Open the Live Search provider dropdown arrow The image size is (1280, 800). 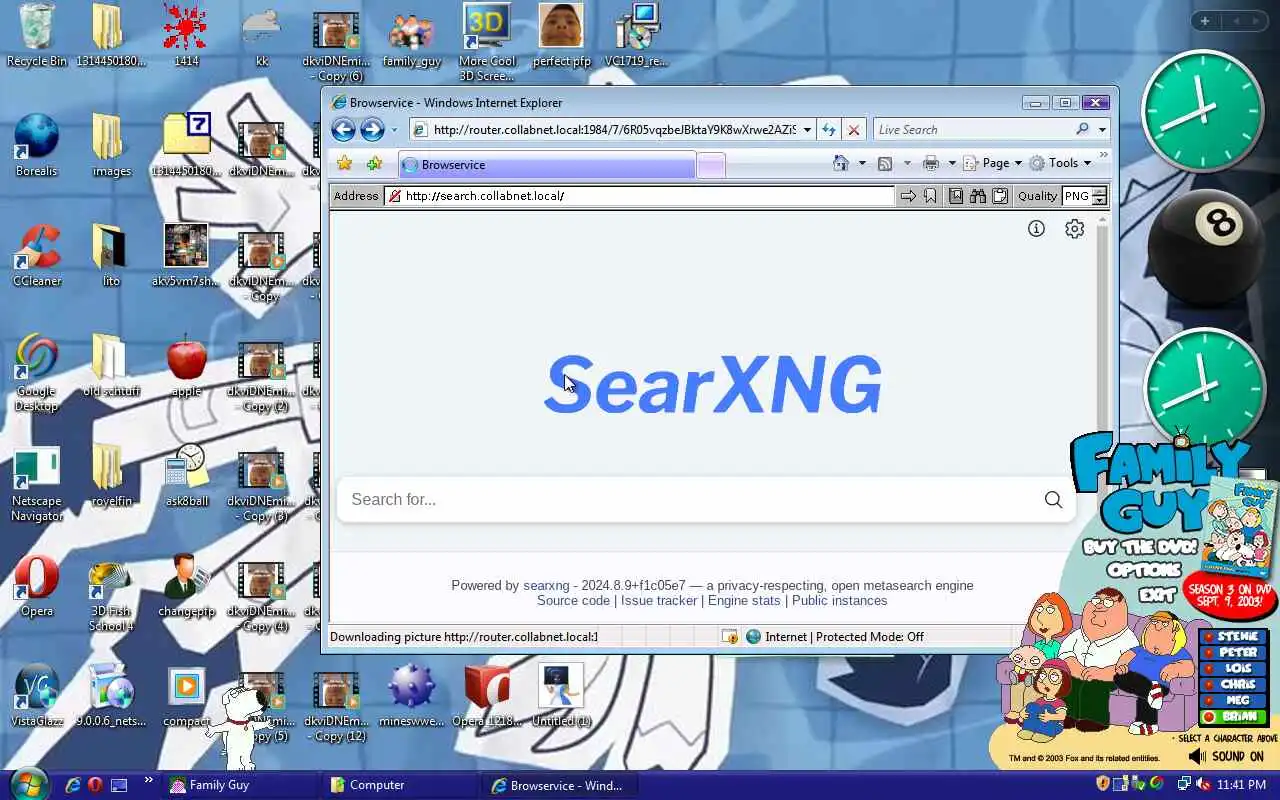1102,130
